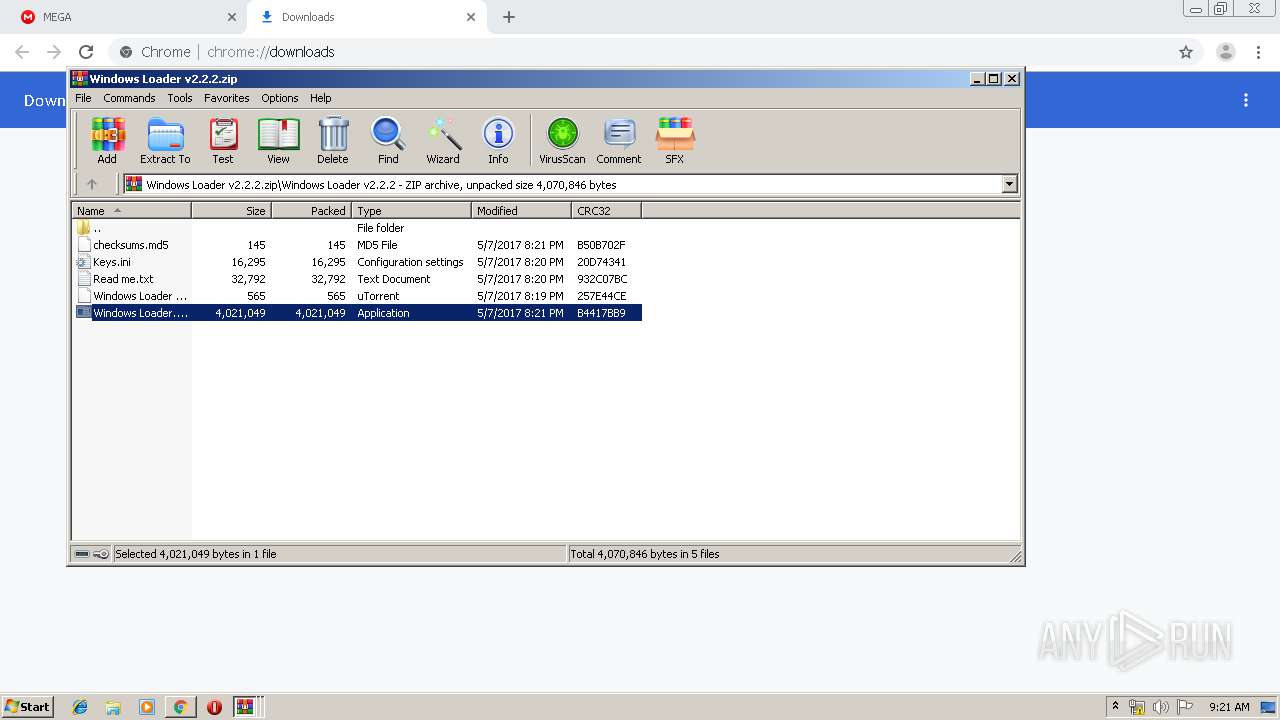The width and height of the screenshot is (1280, 720).
Task: Show hidden tray icons arrow
Action: 1115,706
